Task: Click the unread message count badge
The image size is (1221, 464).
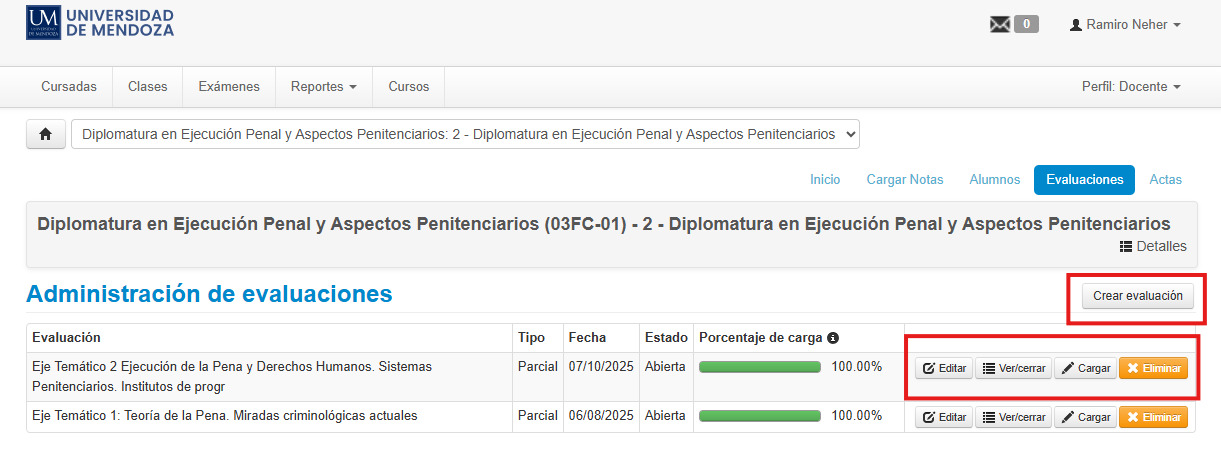Action: click(1026, 24)
